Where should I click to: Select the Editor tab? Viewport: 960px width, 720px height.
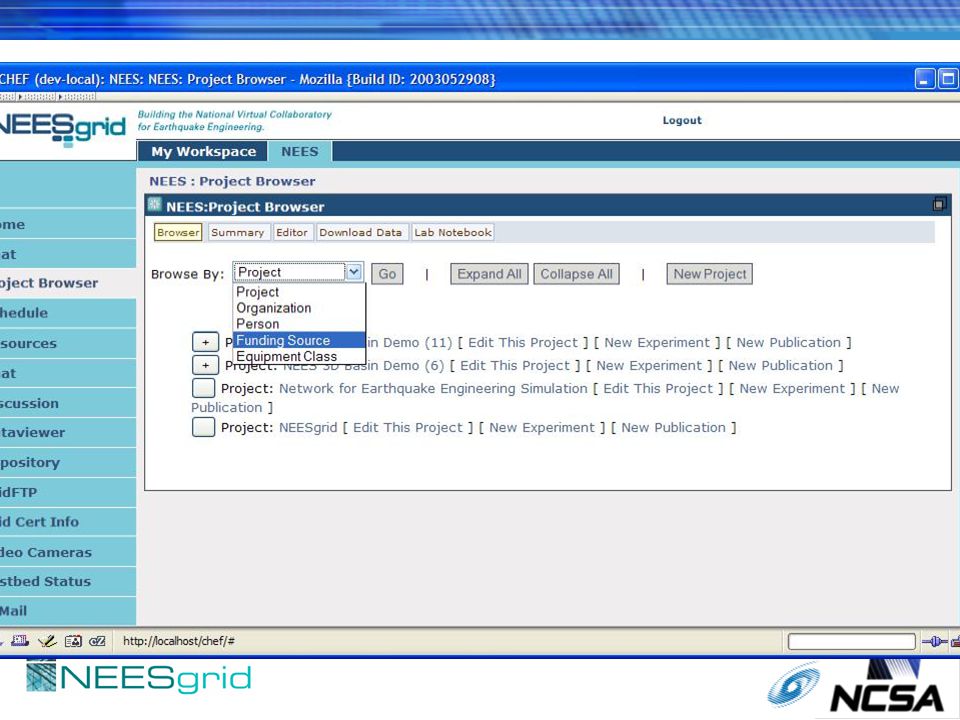(291, 232)
